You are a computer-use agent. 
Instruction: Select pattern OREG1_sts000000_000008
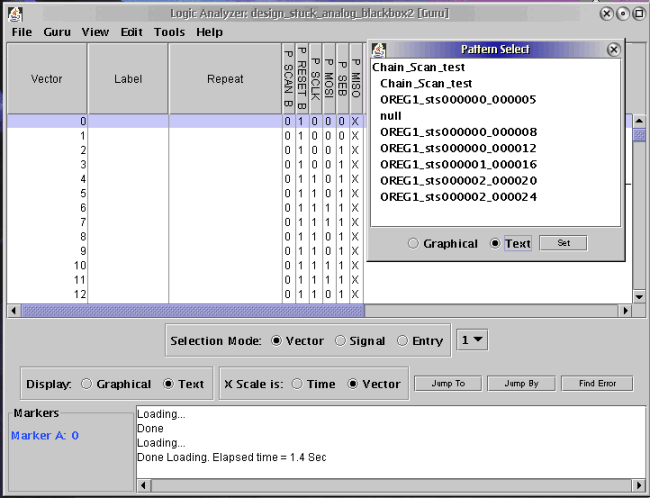point(458,132)
